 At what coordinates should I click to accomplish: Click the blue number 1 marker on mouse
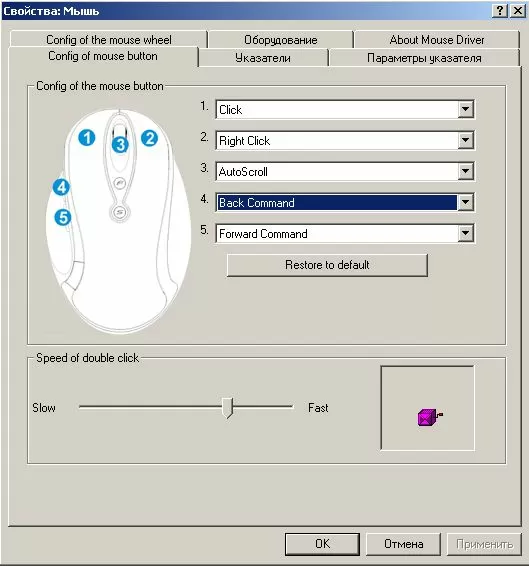coord(87,138)
